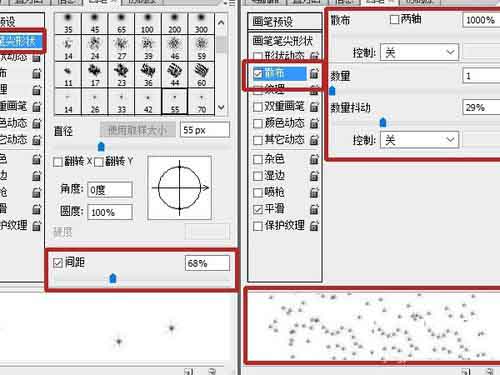This screenshot has width=500, height=375.
Task: Select the 45 soft round brush preset
Action: pos(95,23)
